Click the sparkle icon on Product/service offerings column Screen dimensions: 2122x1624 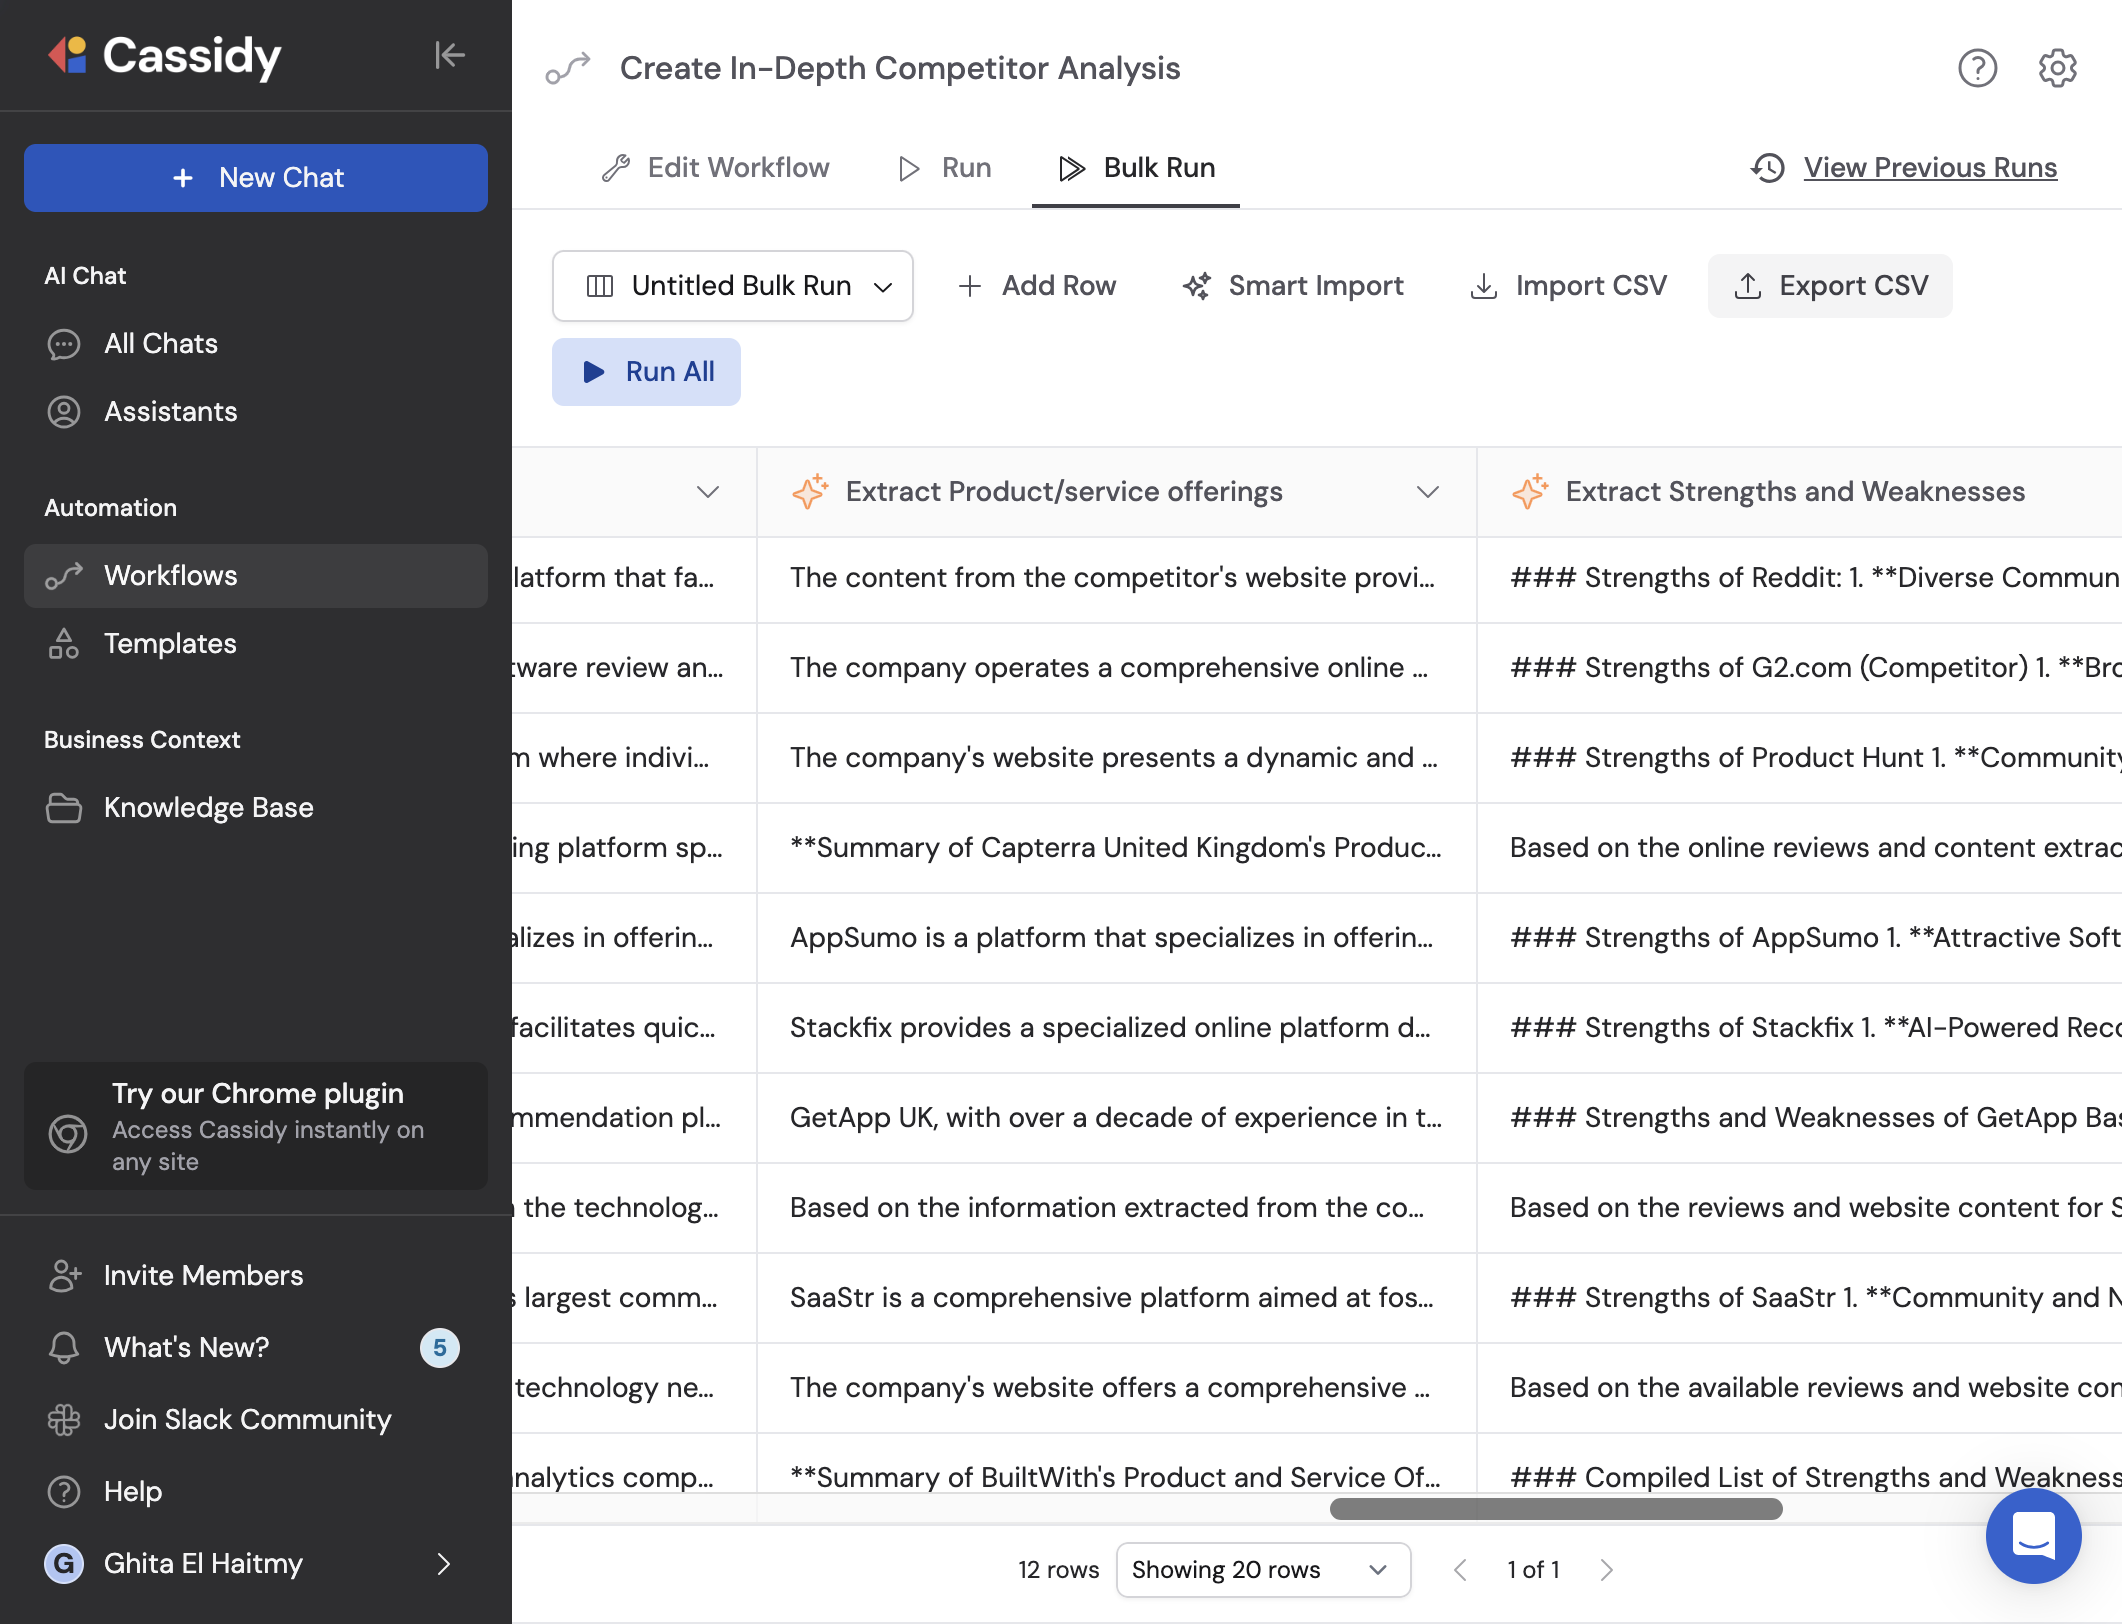point(810,491)
